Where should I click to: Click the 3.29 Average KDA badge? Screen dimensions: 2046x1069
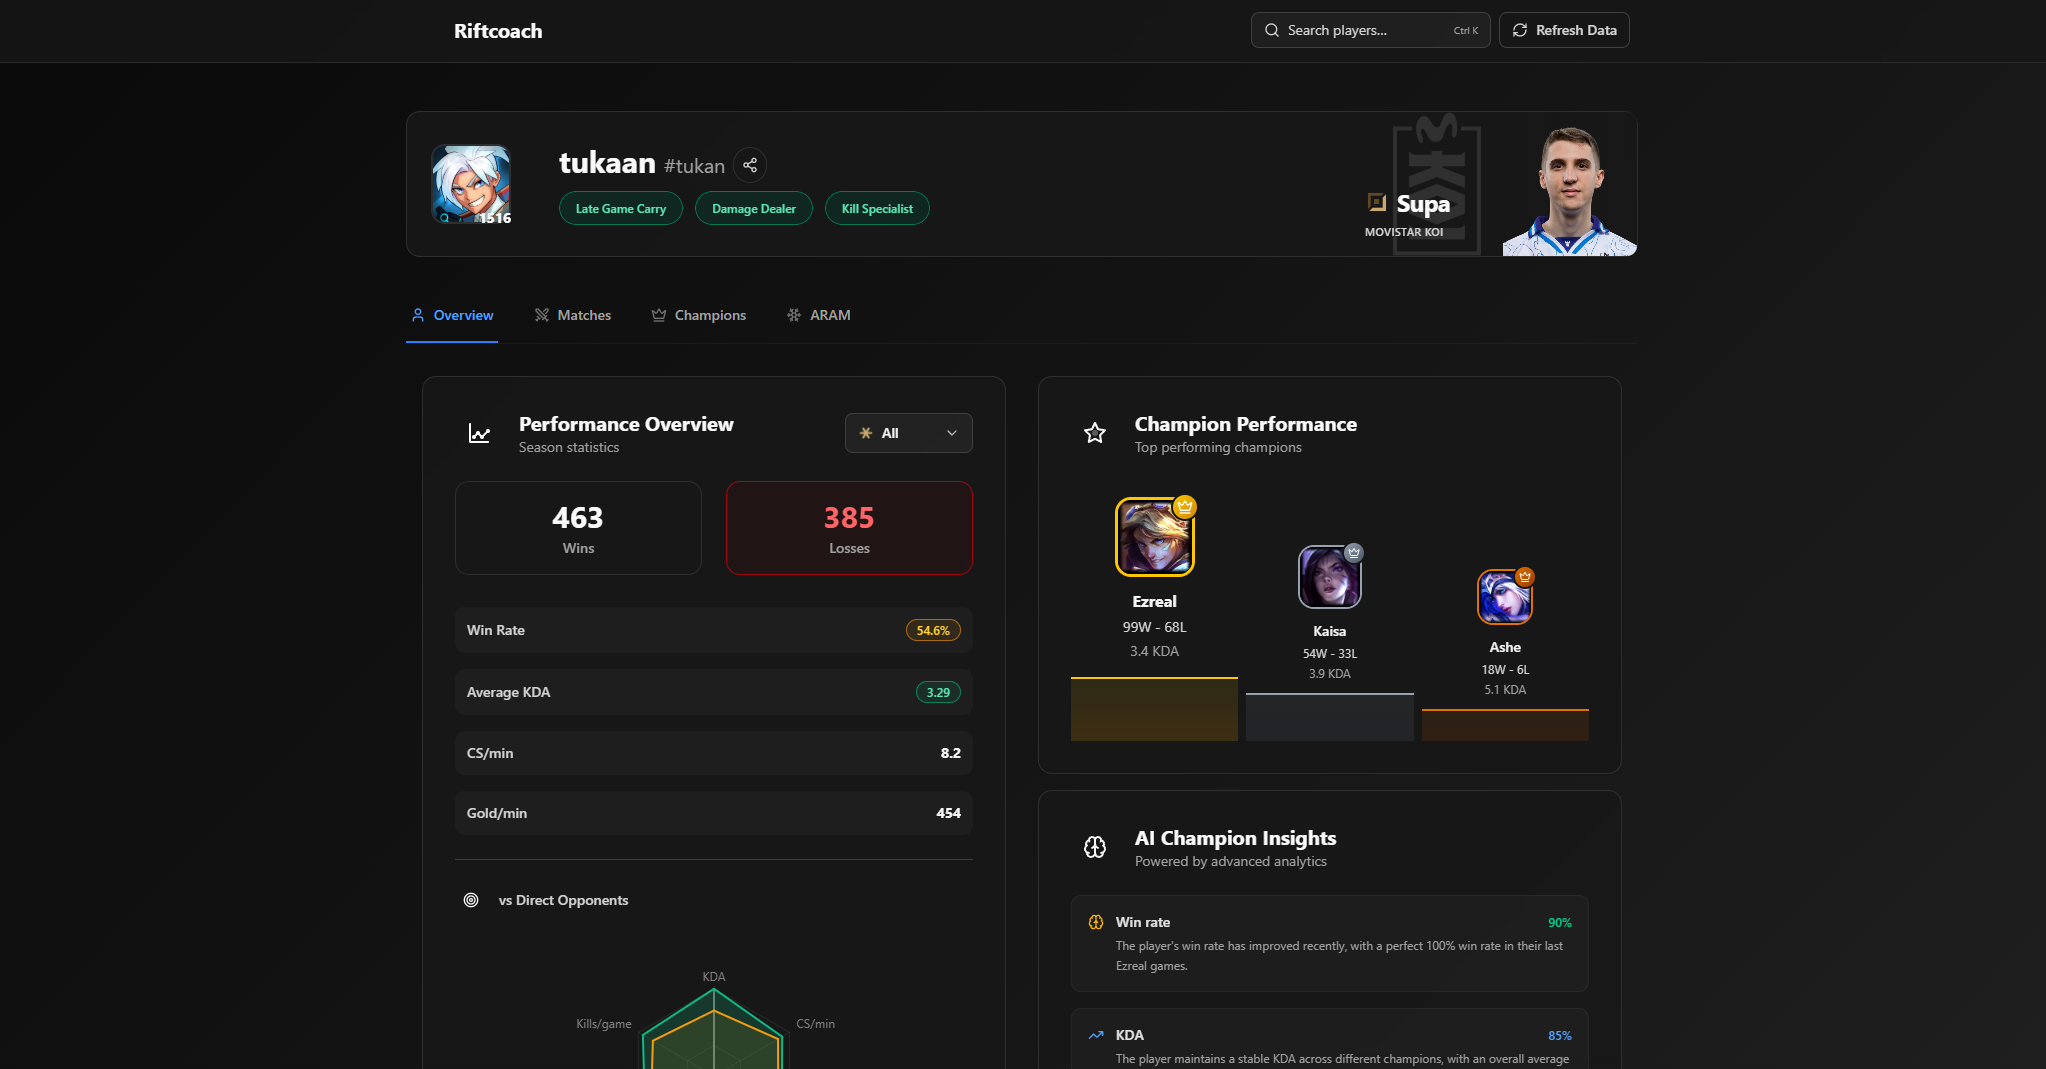tap(938, 692)
